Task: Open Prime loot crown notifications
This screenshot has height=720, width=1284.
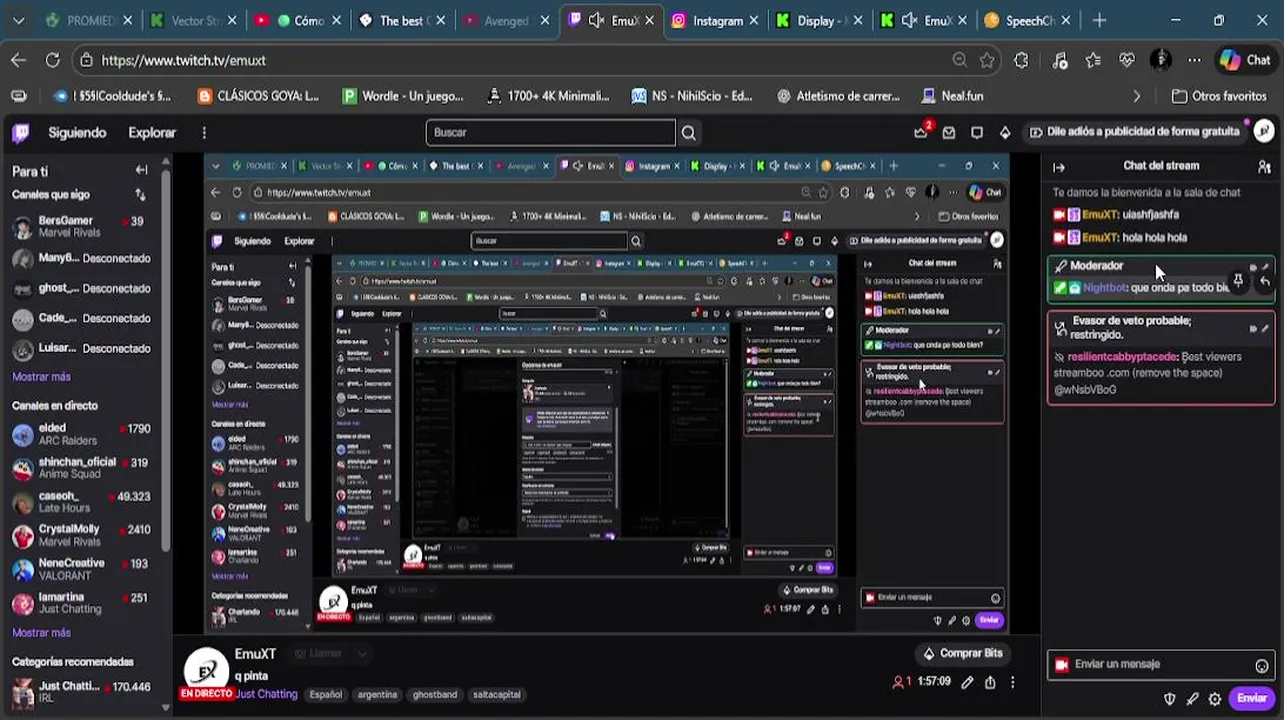Action: [x=921, y=132]
